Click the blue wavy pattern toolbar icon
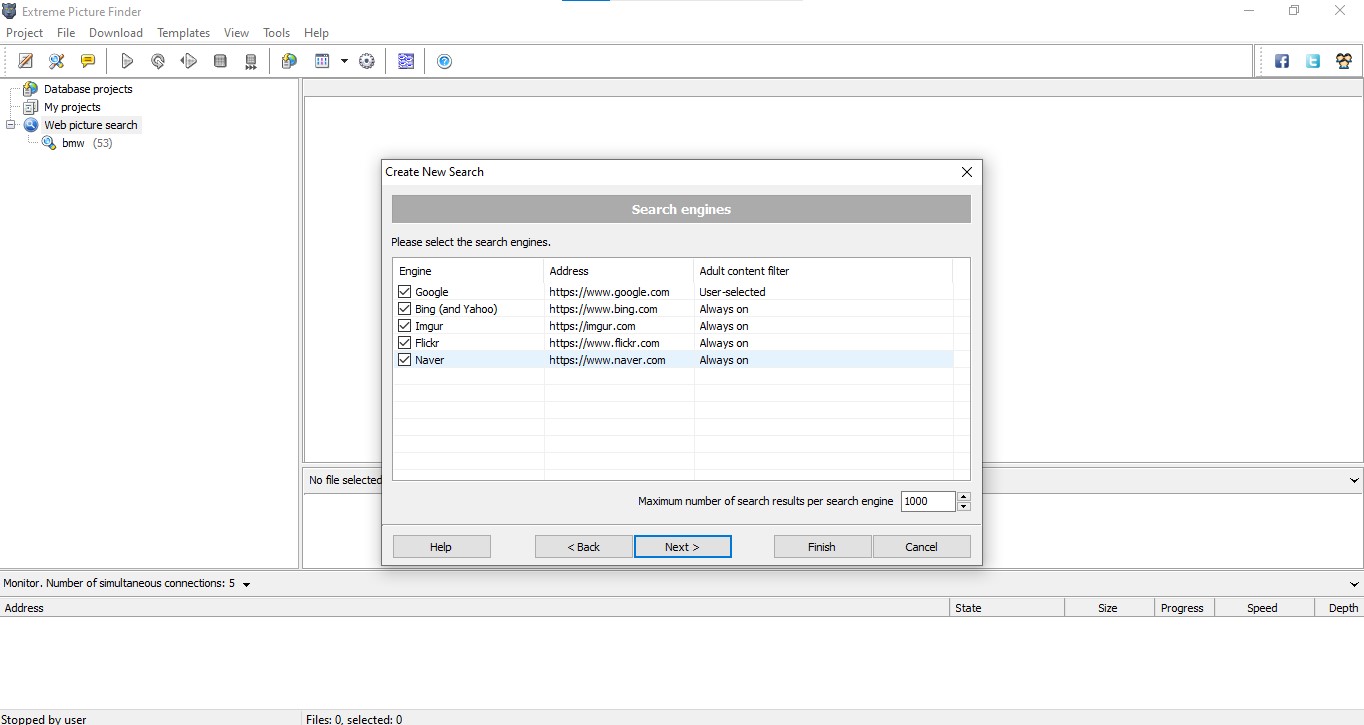Screen dimensions: 1364x725 coord(405,61)
